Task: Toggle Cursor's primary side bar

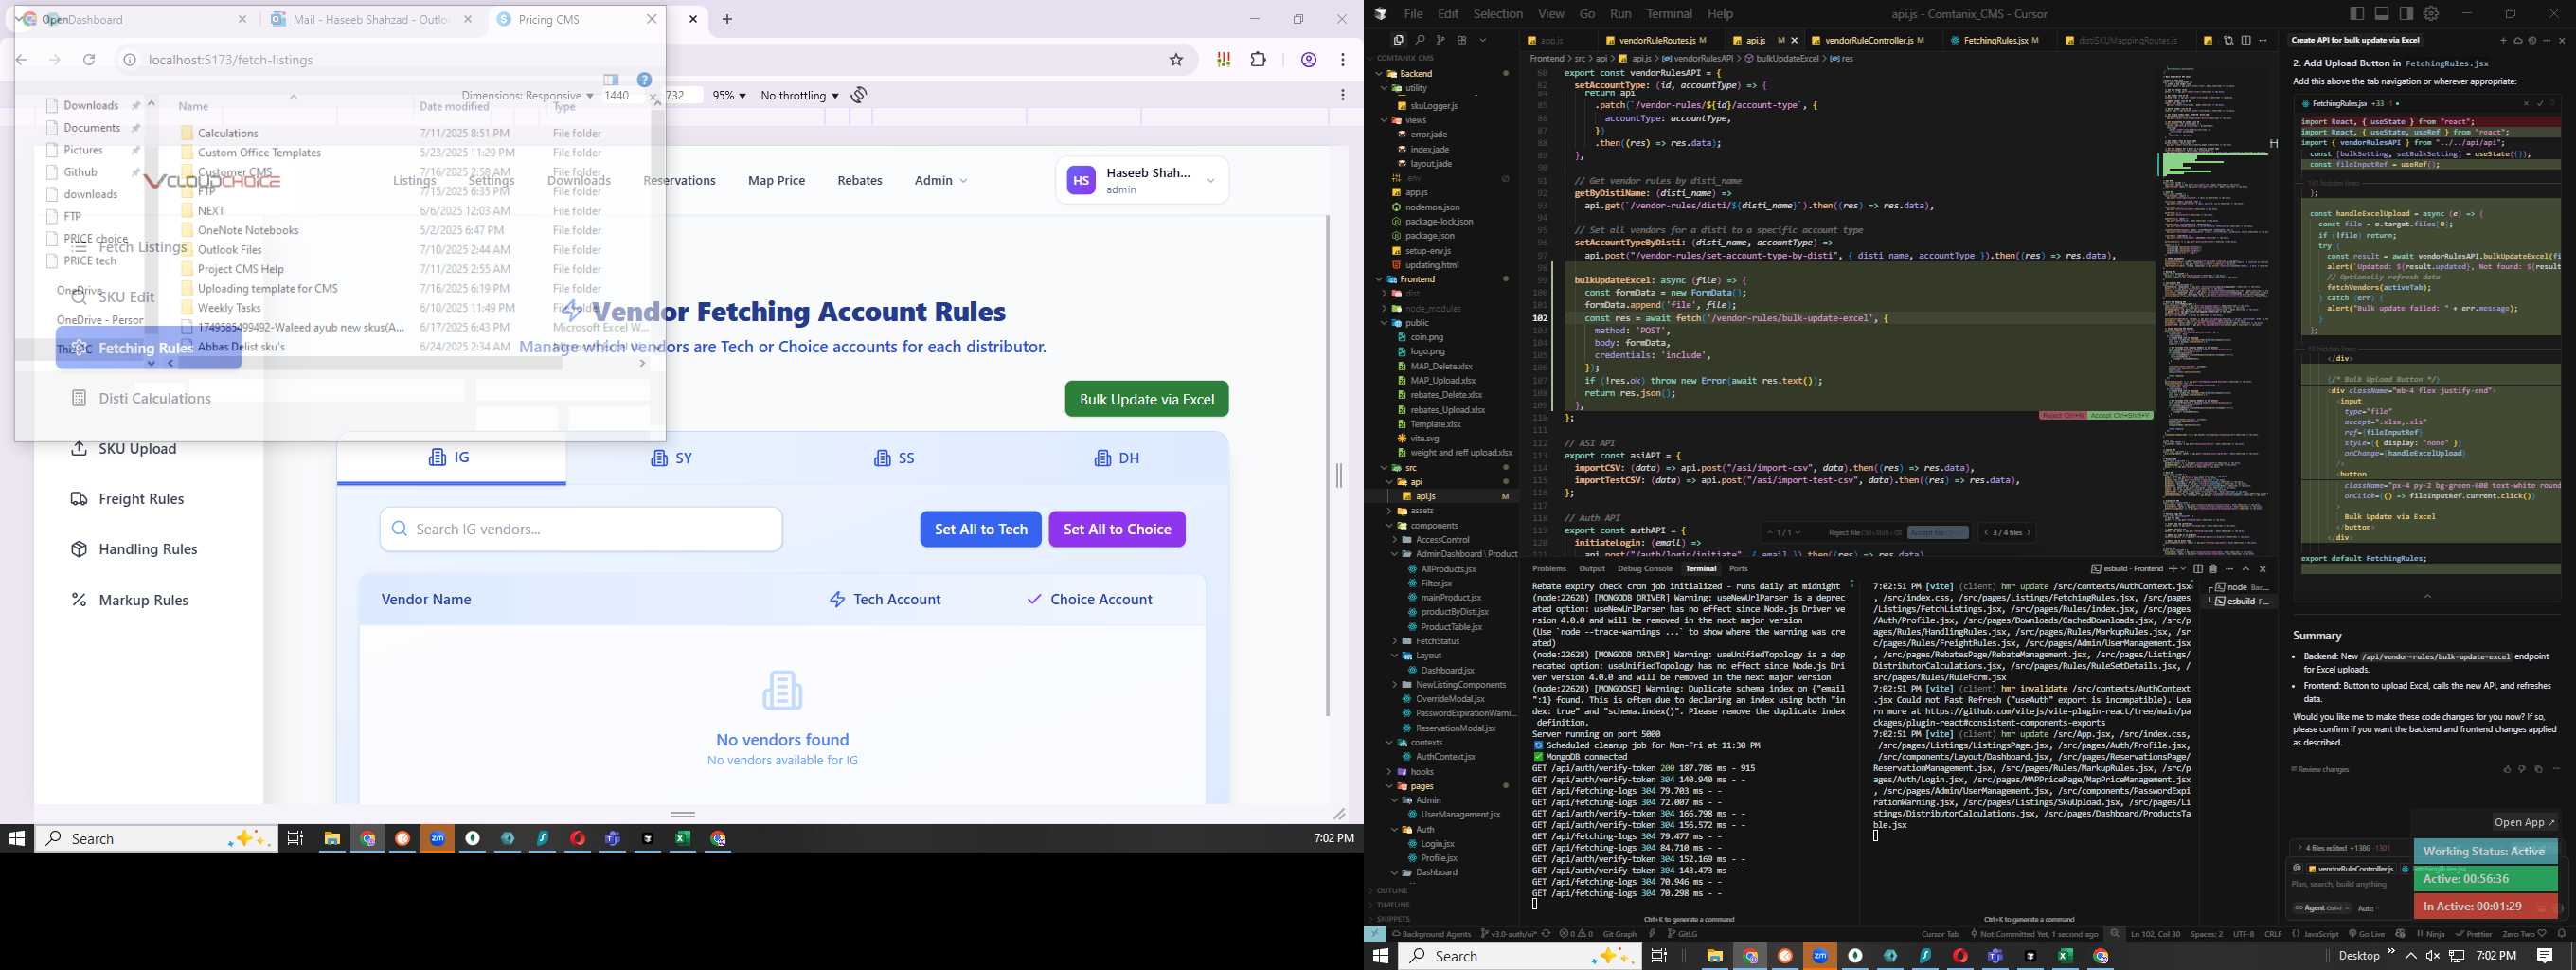Action: tap(2358, 14)
